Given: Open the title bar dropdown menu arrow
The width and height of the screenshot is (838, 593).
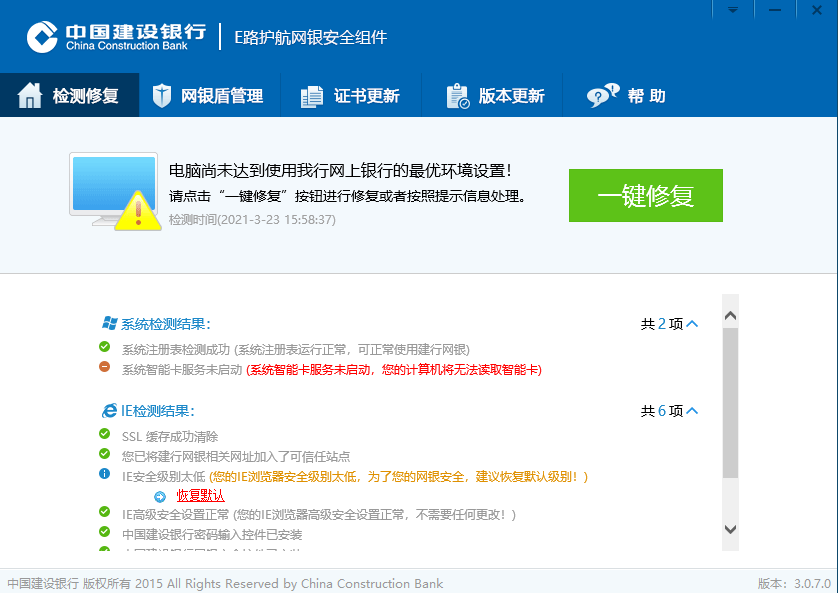Looking at the screenshot, I should [733, 10].
